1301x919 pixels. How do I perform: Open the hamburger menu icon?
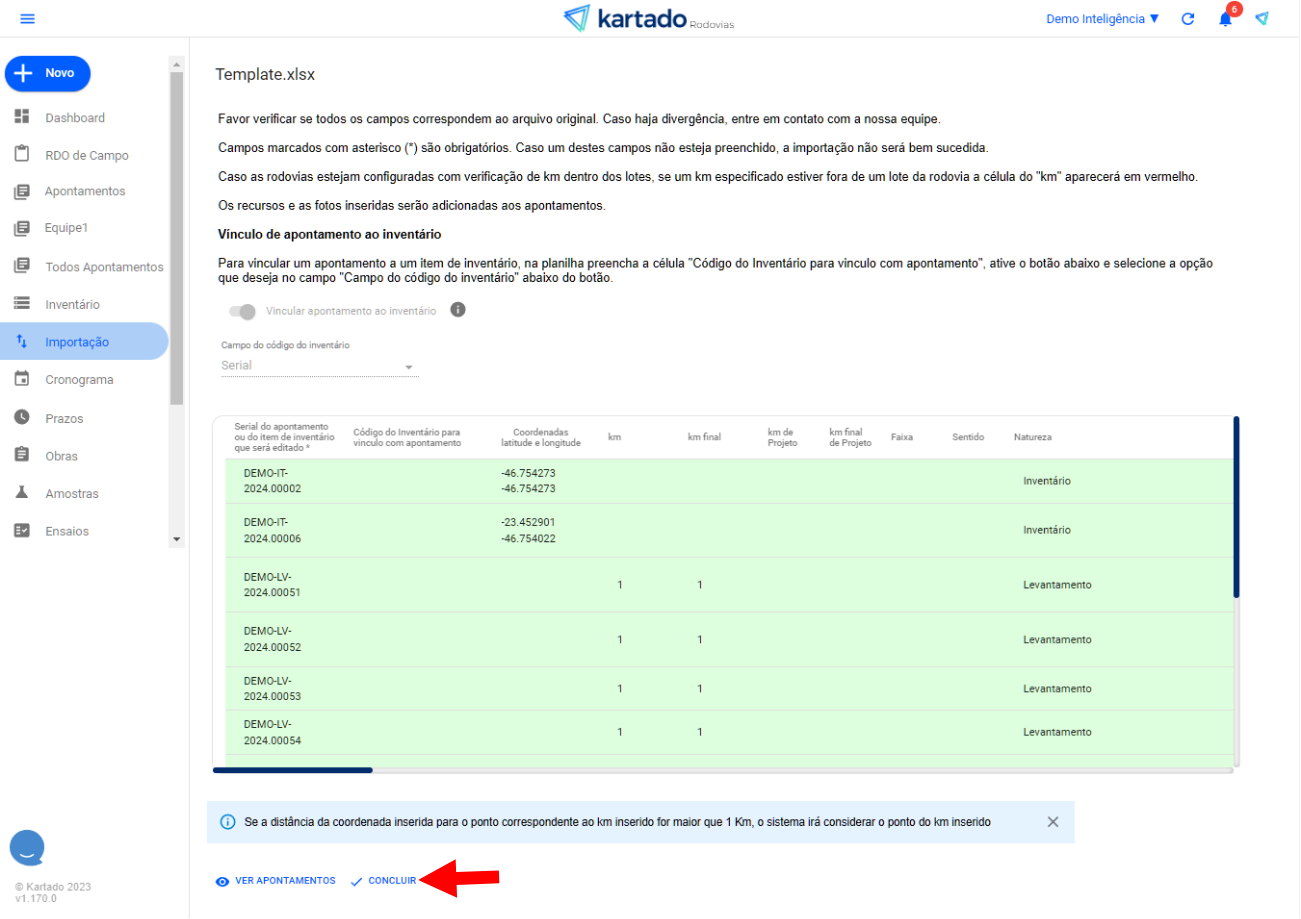[x=27, y=19]
